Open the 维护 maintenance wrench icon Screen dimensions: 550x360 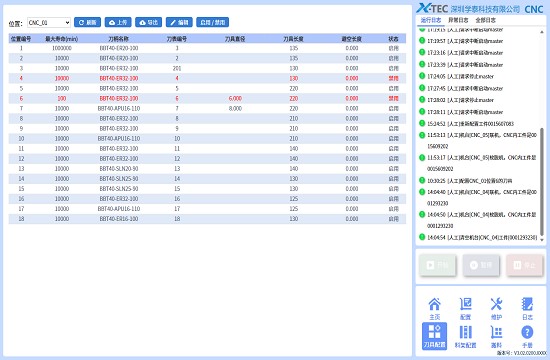[x=496, y=308]
